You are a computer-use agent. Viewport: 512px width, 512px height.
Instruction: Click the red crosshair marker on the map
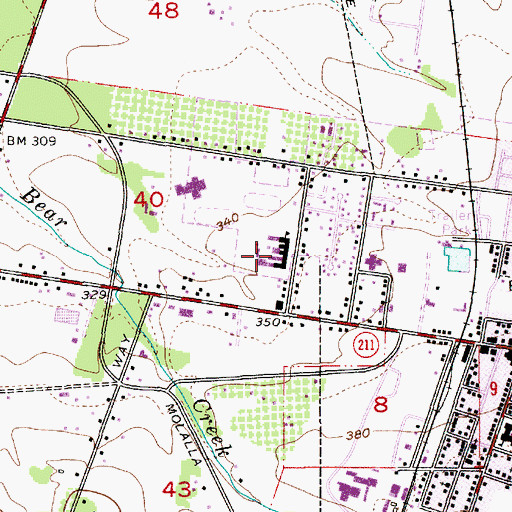click(256, 256)
